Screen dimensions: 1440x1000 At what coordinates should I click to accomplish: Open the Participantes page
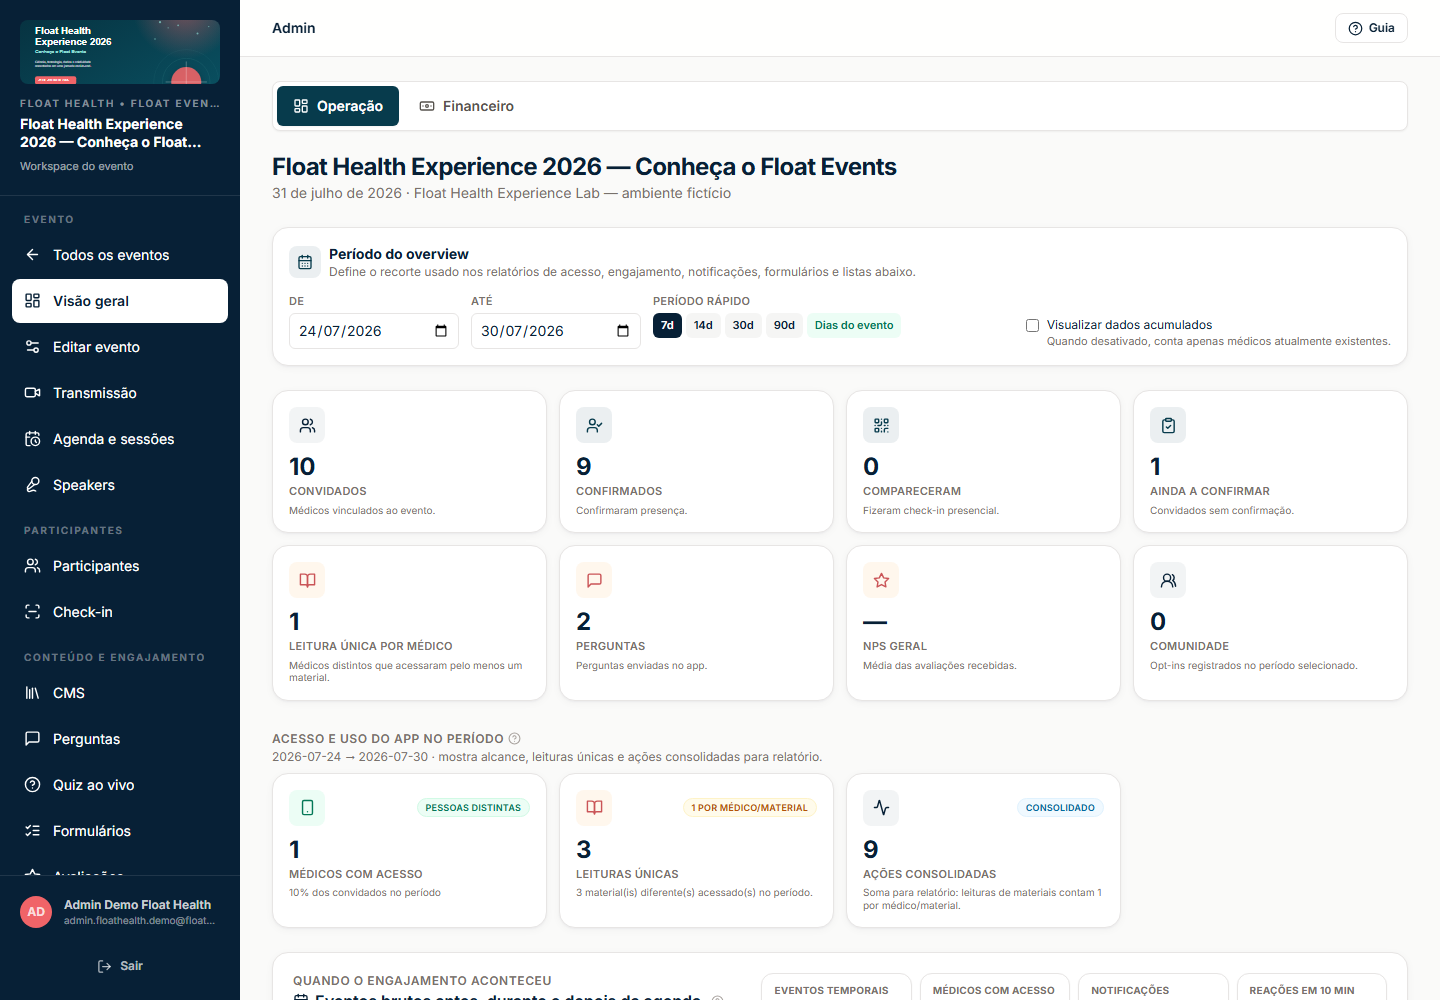(120, 566)
